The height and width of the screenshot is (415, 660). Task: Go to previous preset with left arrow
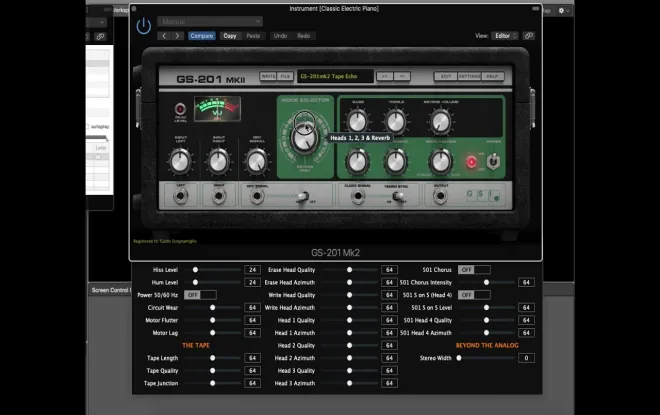coord(164,36)
